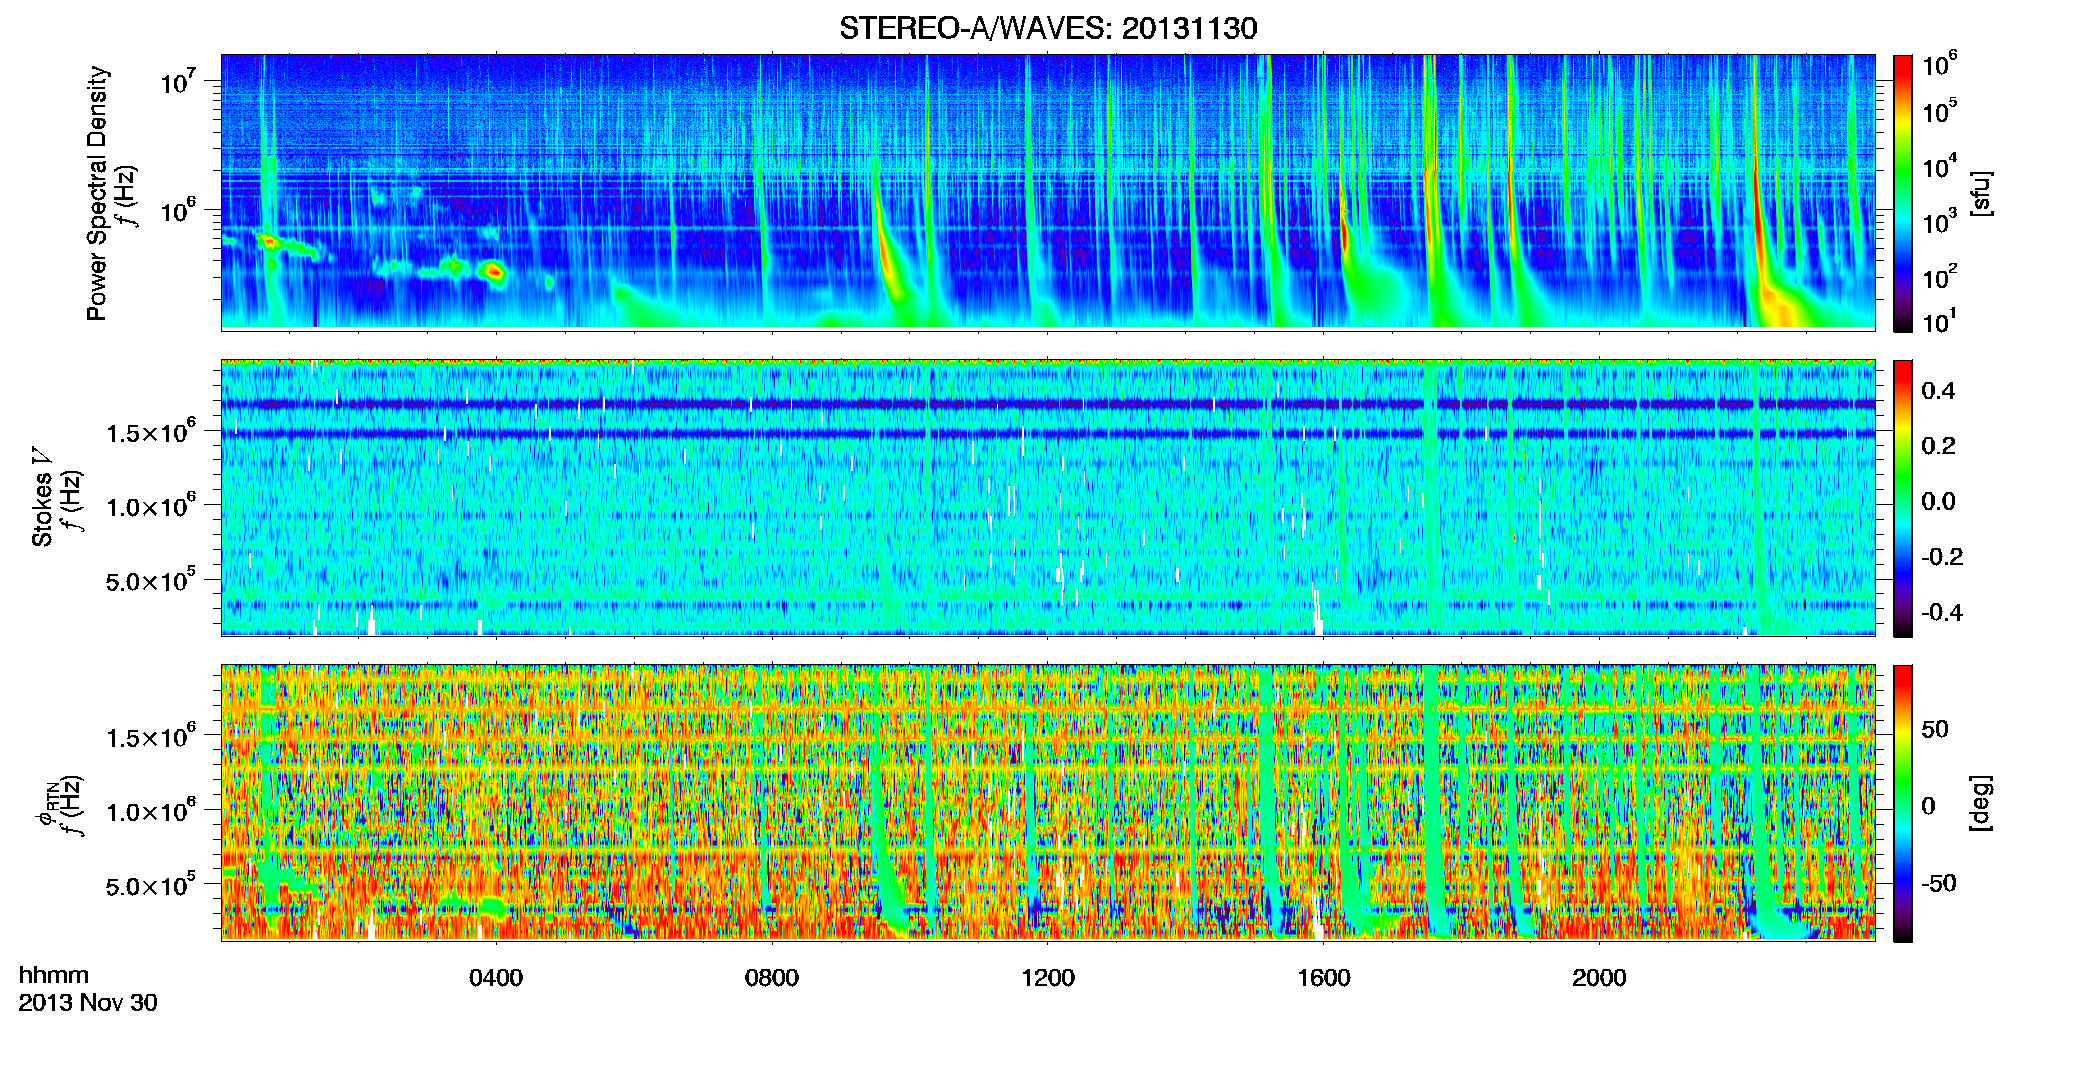
Task: Click the STEREO-A/WAVES: 20131130 plot title
Action: [1048, 28]
